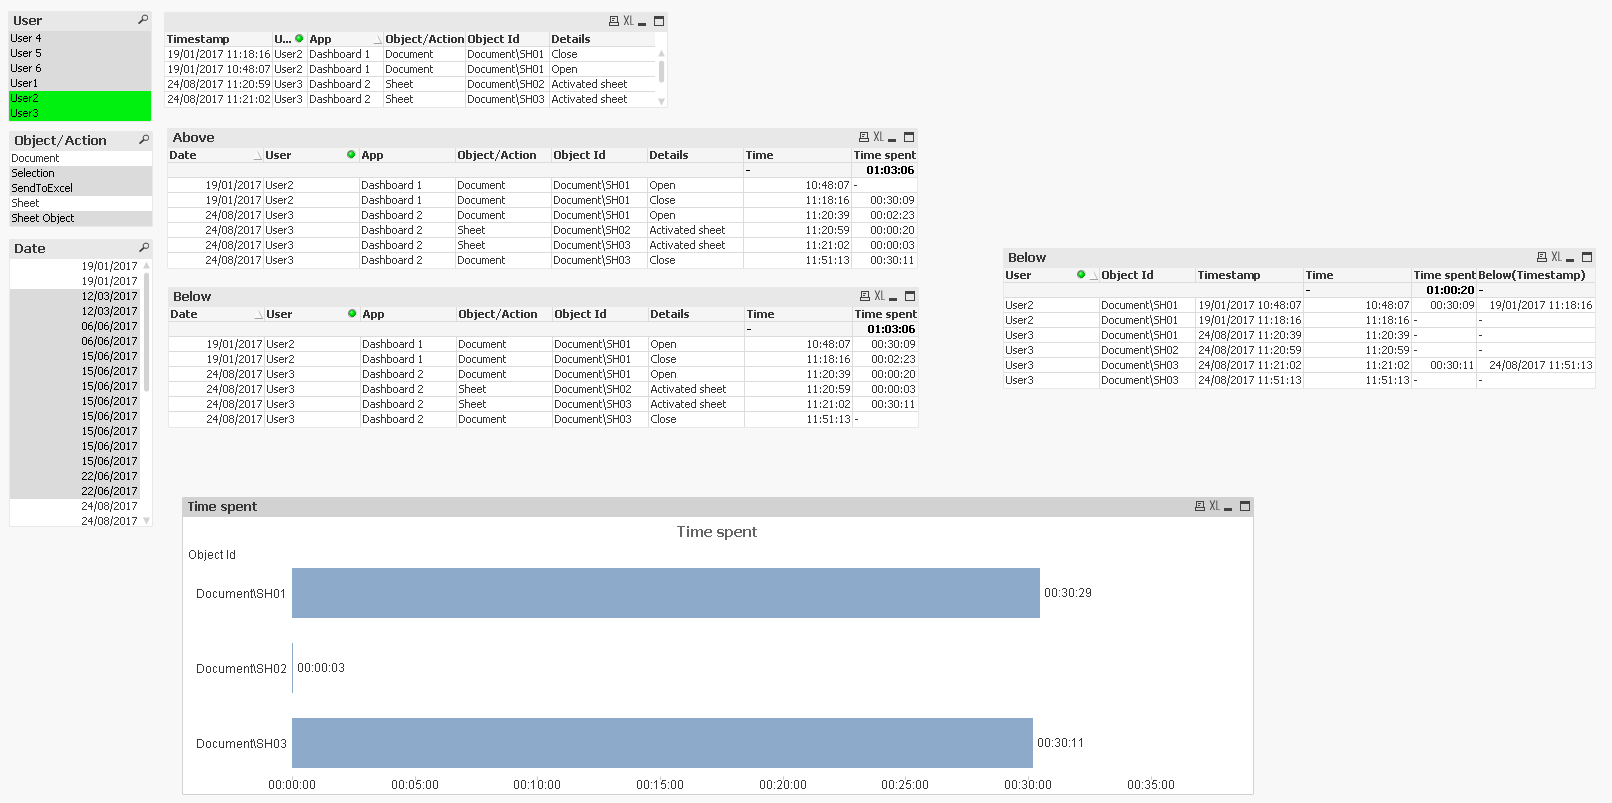Export right-side Below table to Excel
This screenshot has height=803, width=1612.
click(x=1556, y=257)
